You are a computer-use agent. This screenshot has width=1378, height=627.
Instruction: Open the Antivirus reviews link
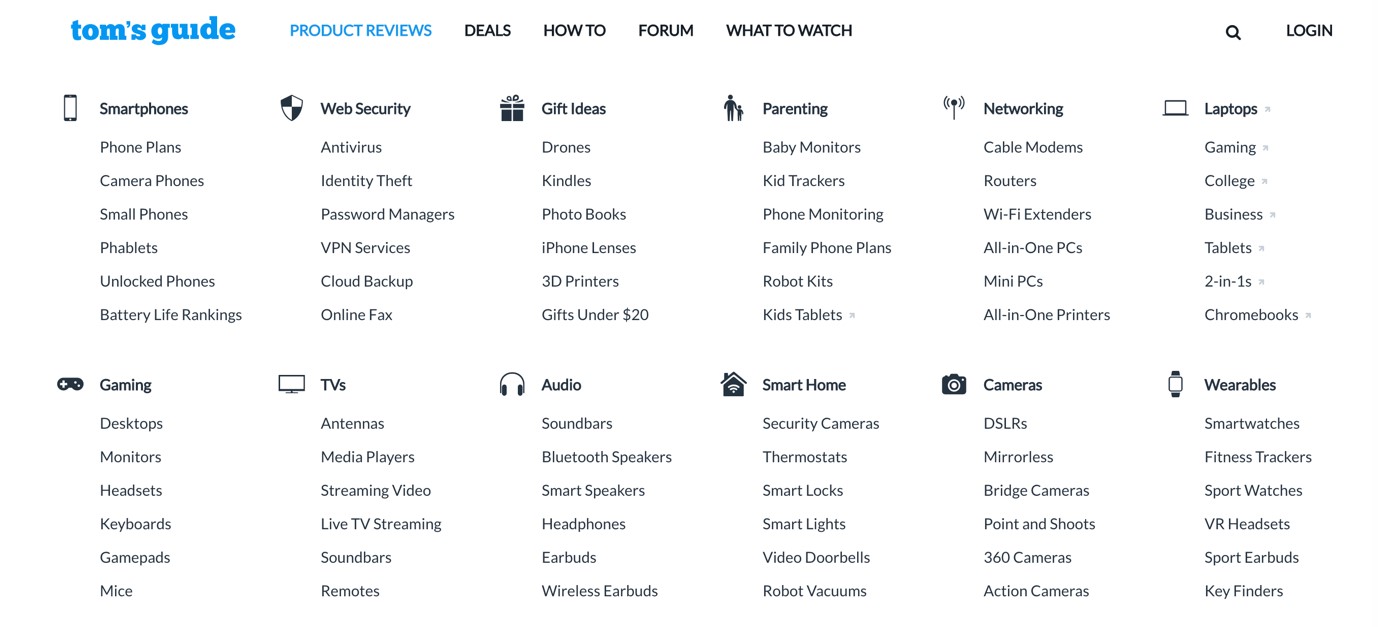(x=351, y=147)
